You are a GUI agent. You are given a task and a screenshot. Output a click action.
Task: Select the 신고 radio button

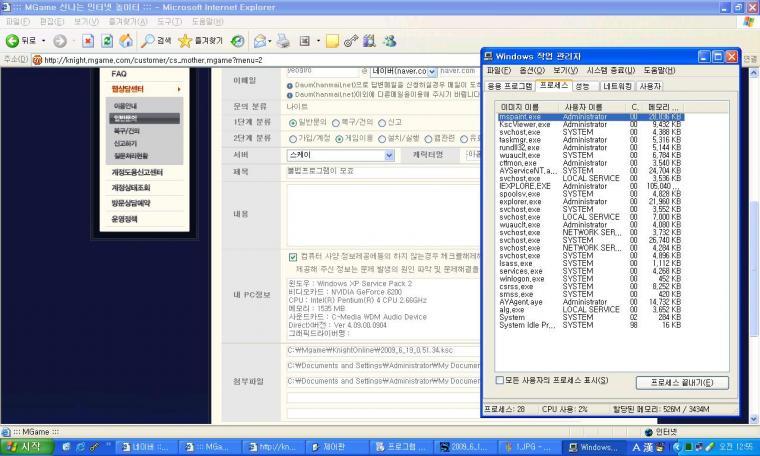click(382, 123)
